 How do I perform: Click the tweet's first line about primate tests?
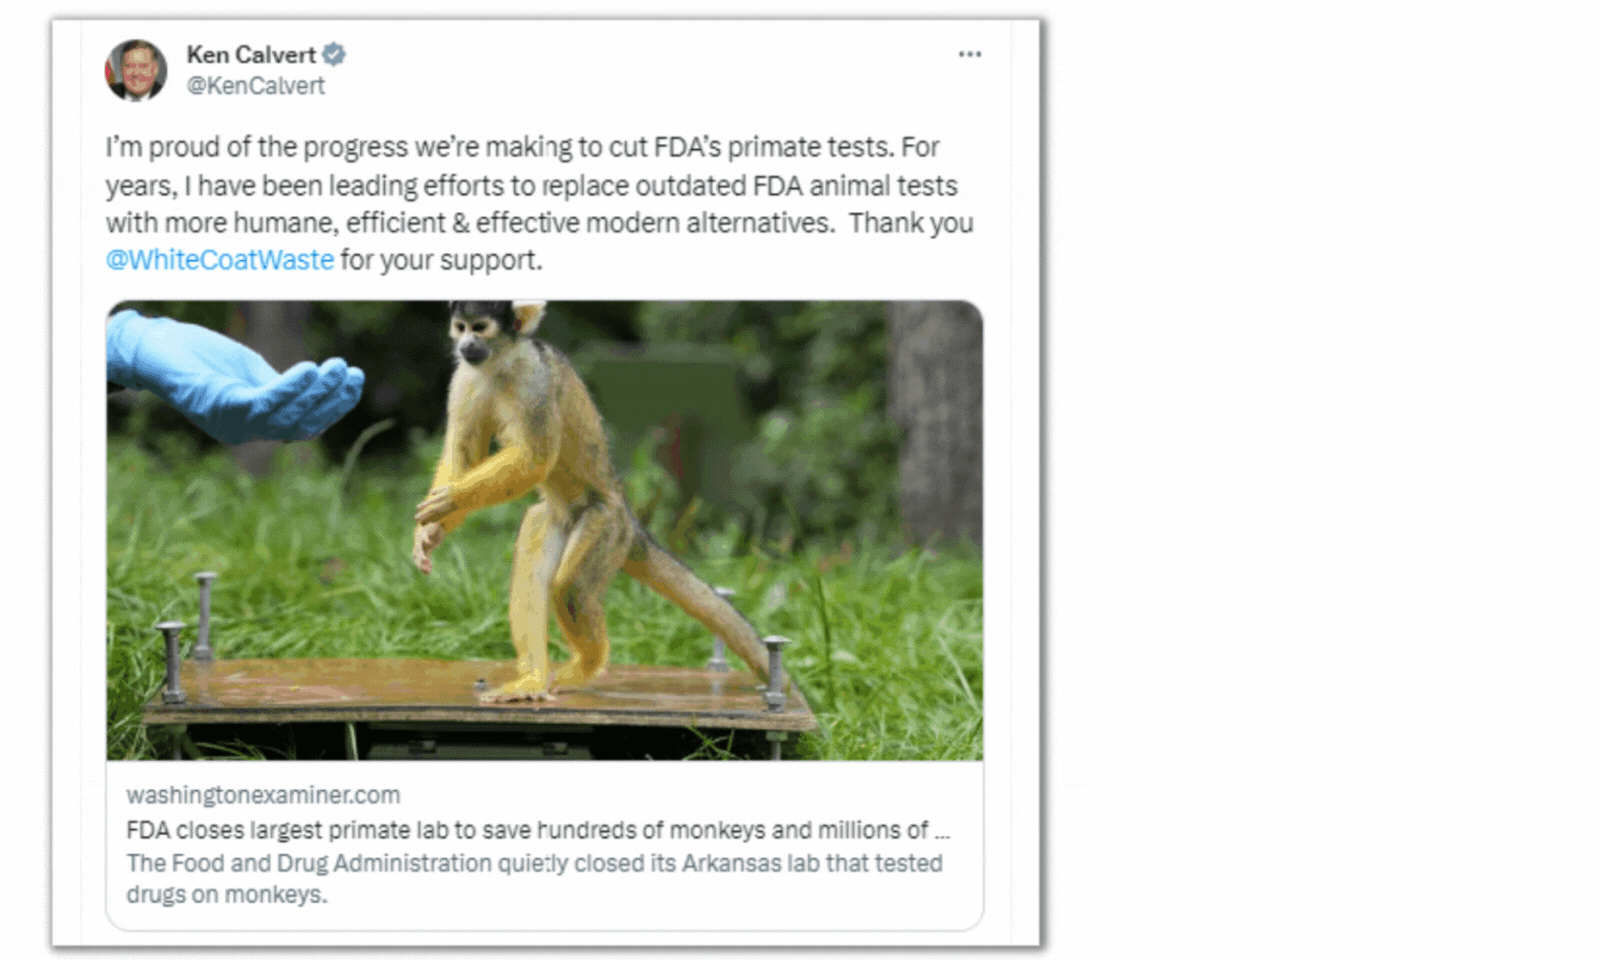click(x=522, y=148)
